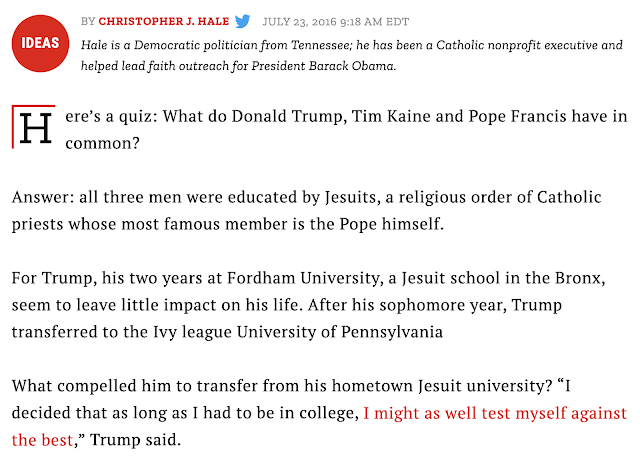Screen dimensions: 640x460
Task: Click 'Fordham University' in the third paragraph
Action: [x=303, y=278]
